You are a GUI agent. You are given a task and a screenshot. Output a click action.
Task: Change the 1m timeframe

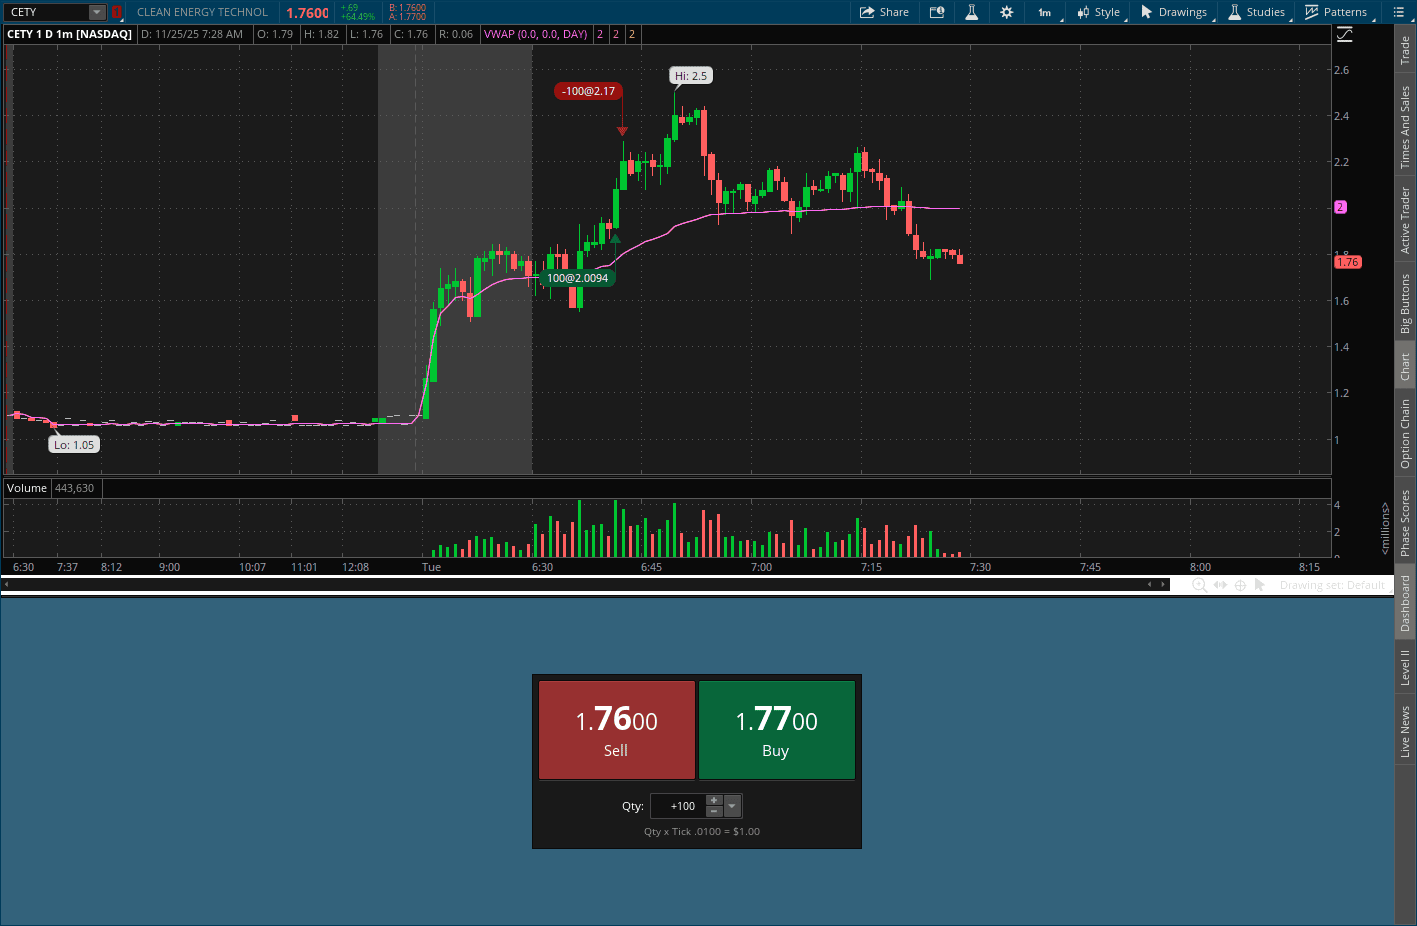point(1044,12)
